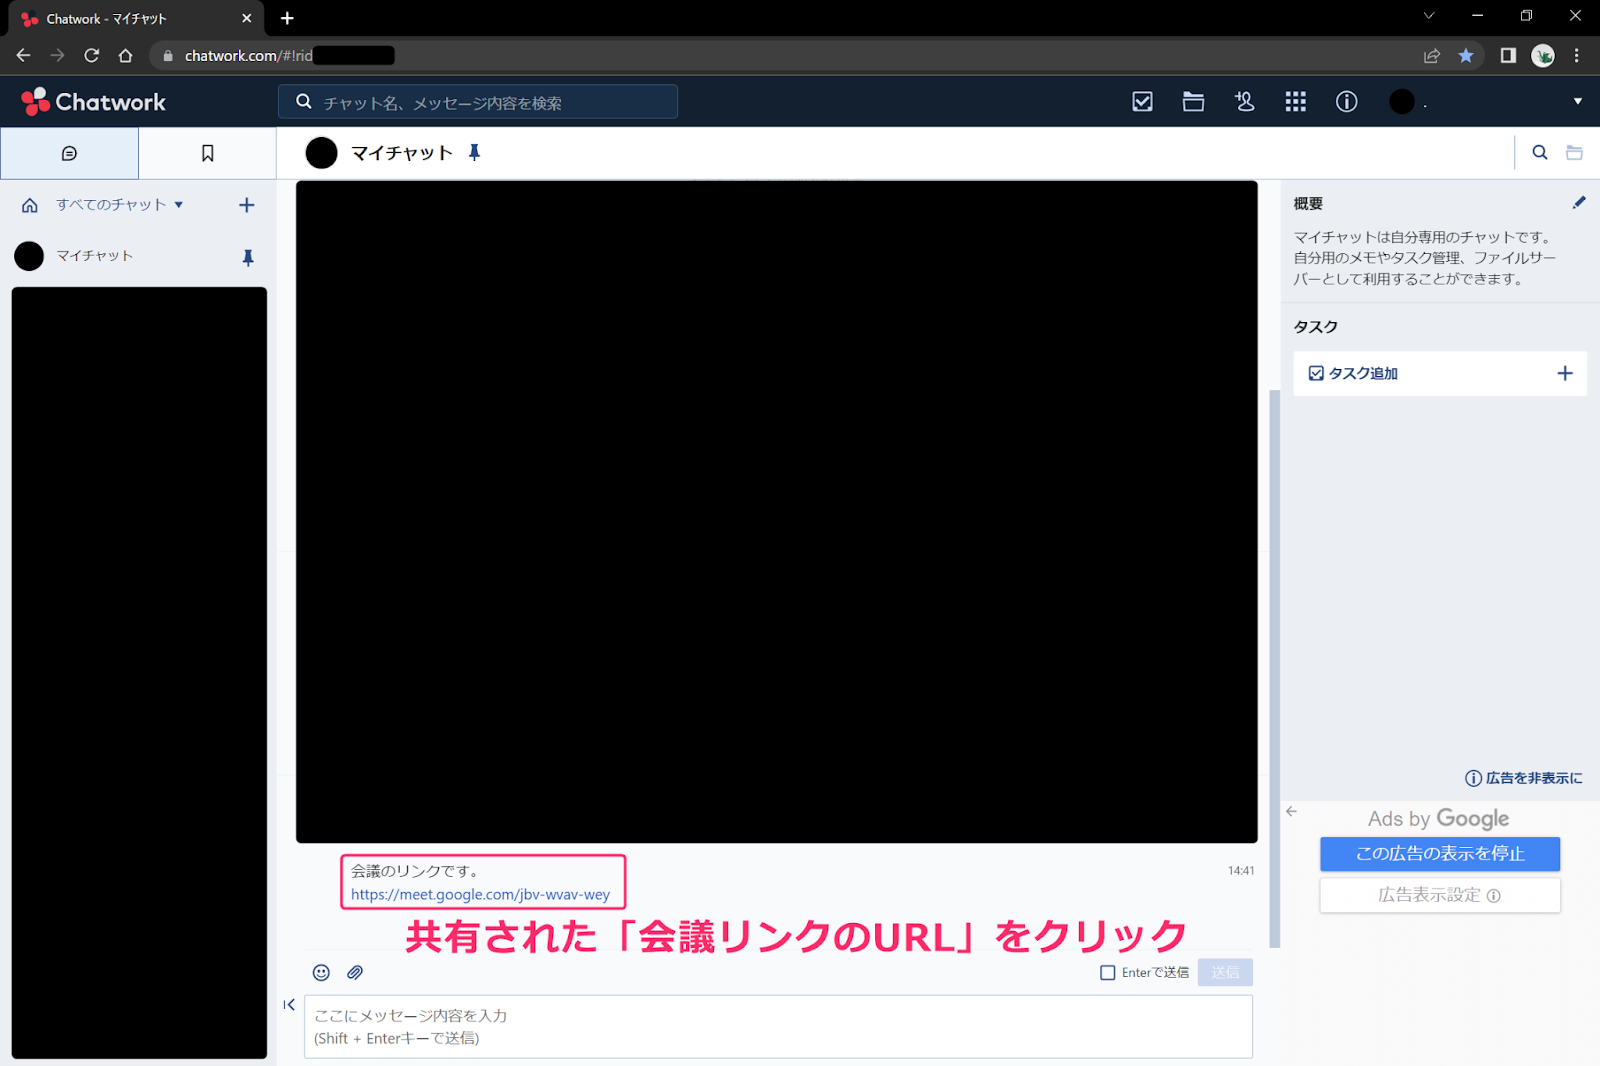Attach a file using the paperclip icon
This screenshot has height=1066, width=1600.
[x=355, y=972]
